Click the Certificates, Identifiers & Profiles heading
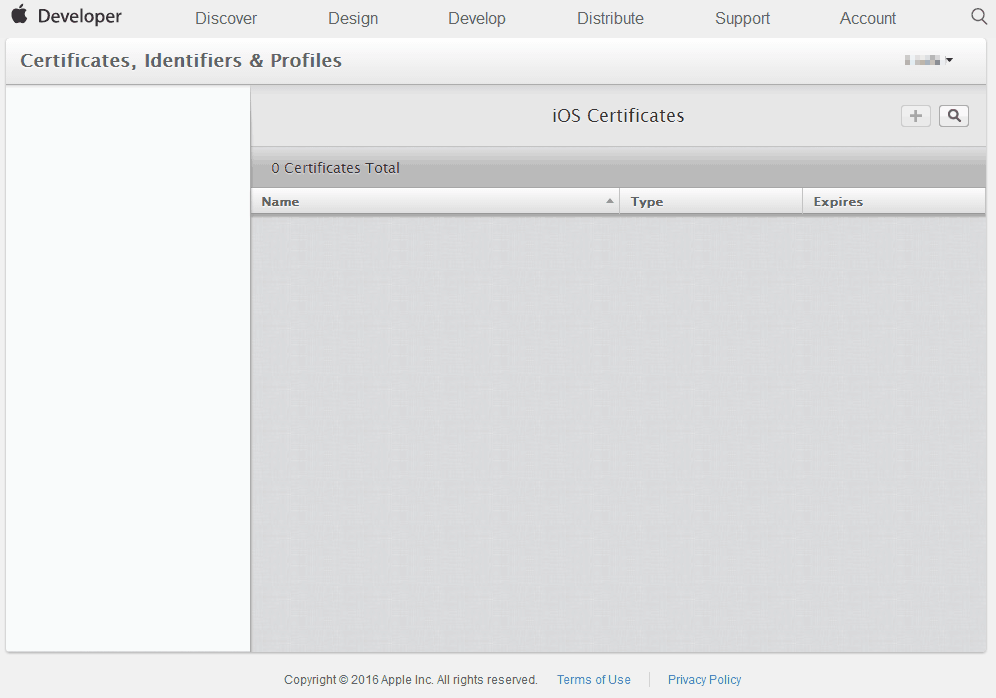996x698 pixels. (x=180, y=60)
